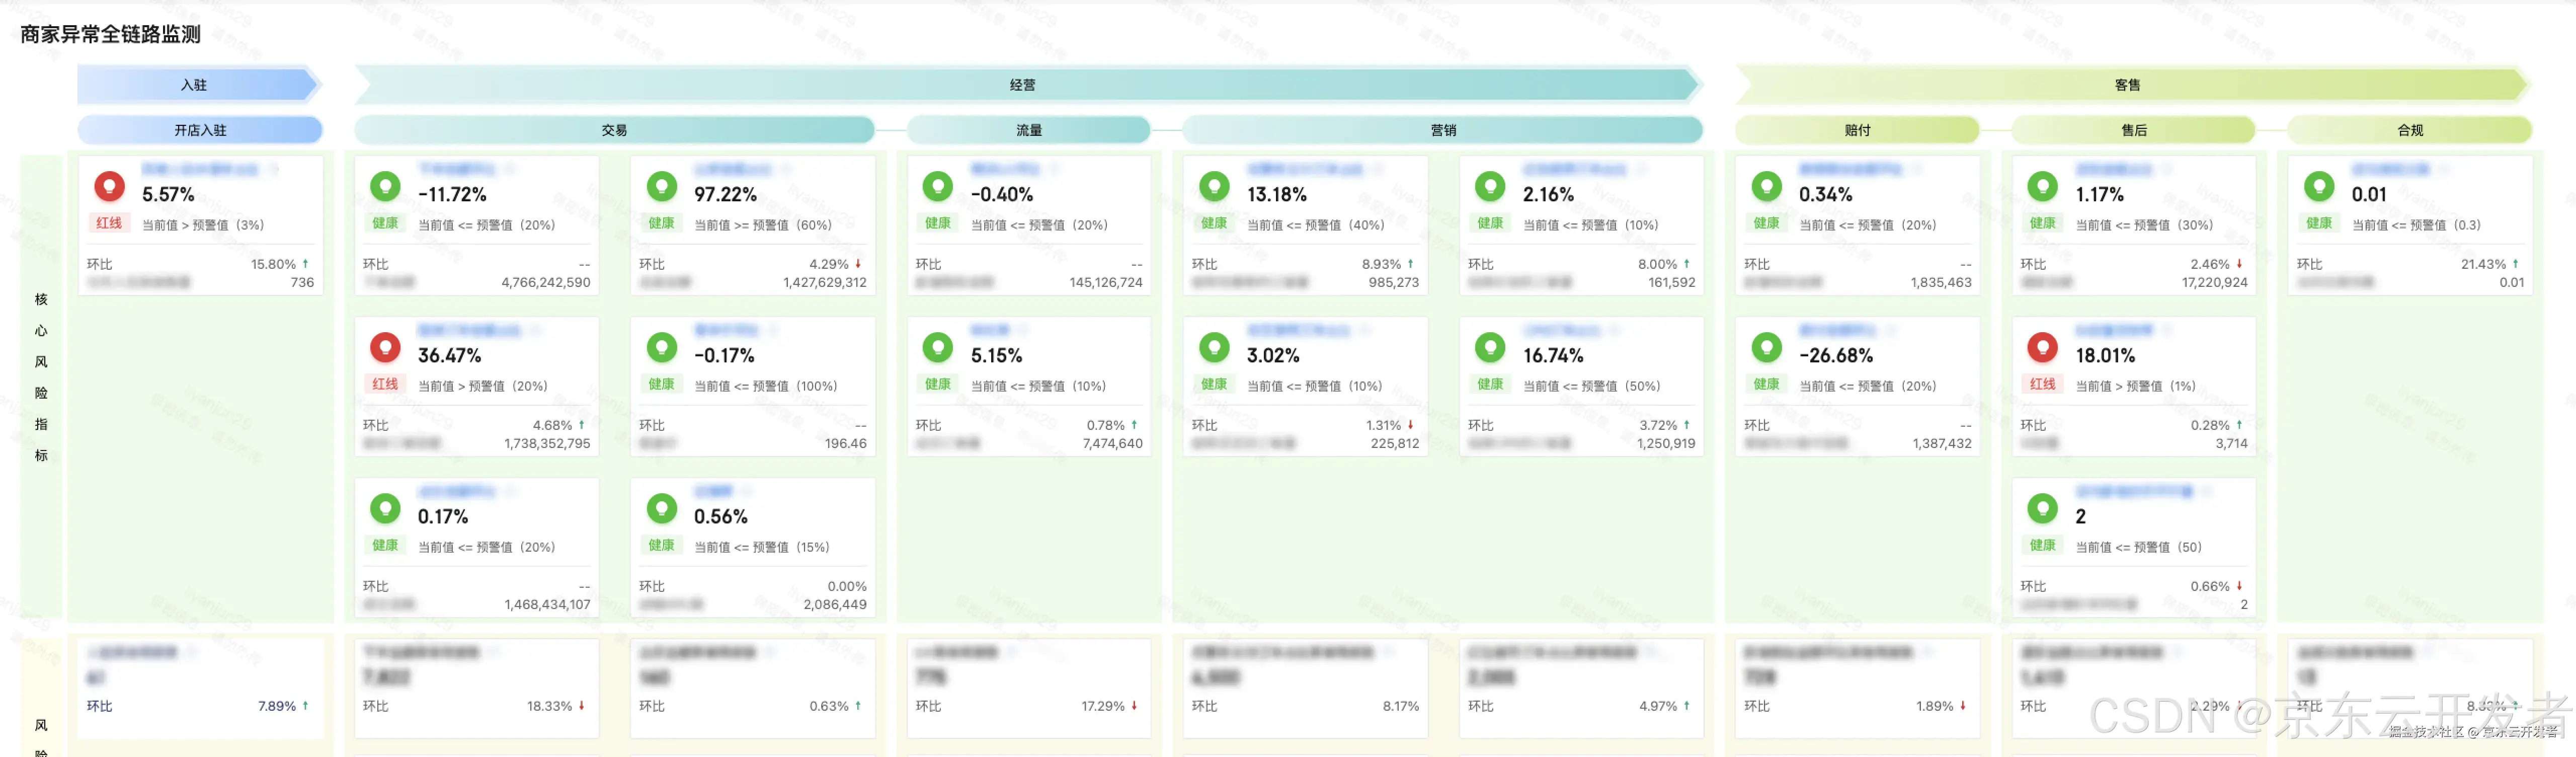
Task: Click the 红线 status tag under 5.57%
Action: [x=109, y=223]
